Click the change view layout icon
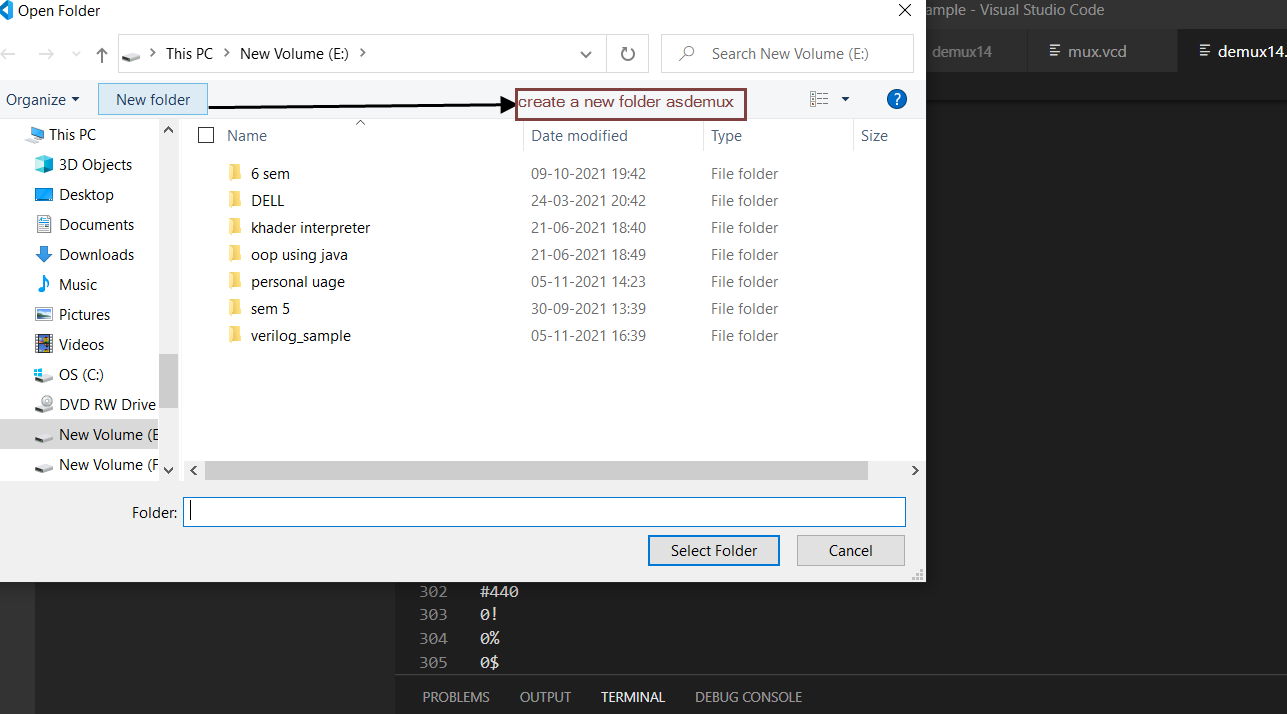Screen dimensions: 1287x714 click(x=820, y=99)
